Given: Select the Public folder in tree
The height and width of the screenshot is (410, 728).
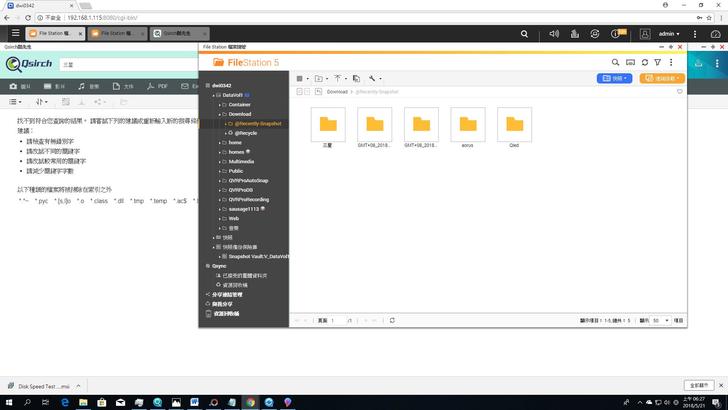Looking at the screenshot, I should pos(236,171).
